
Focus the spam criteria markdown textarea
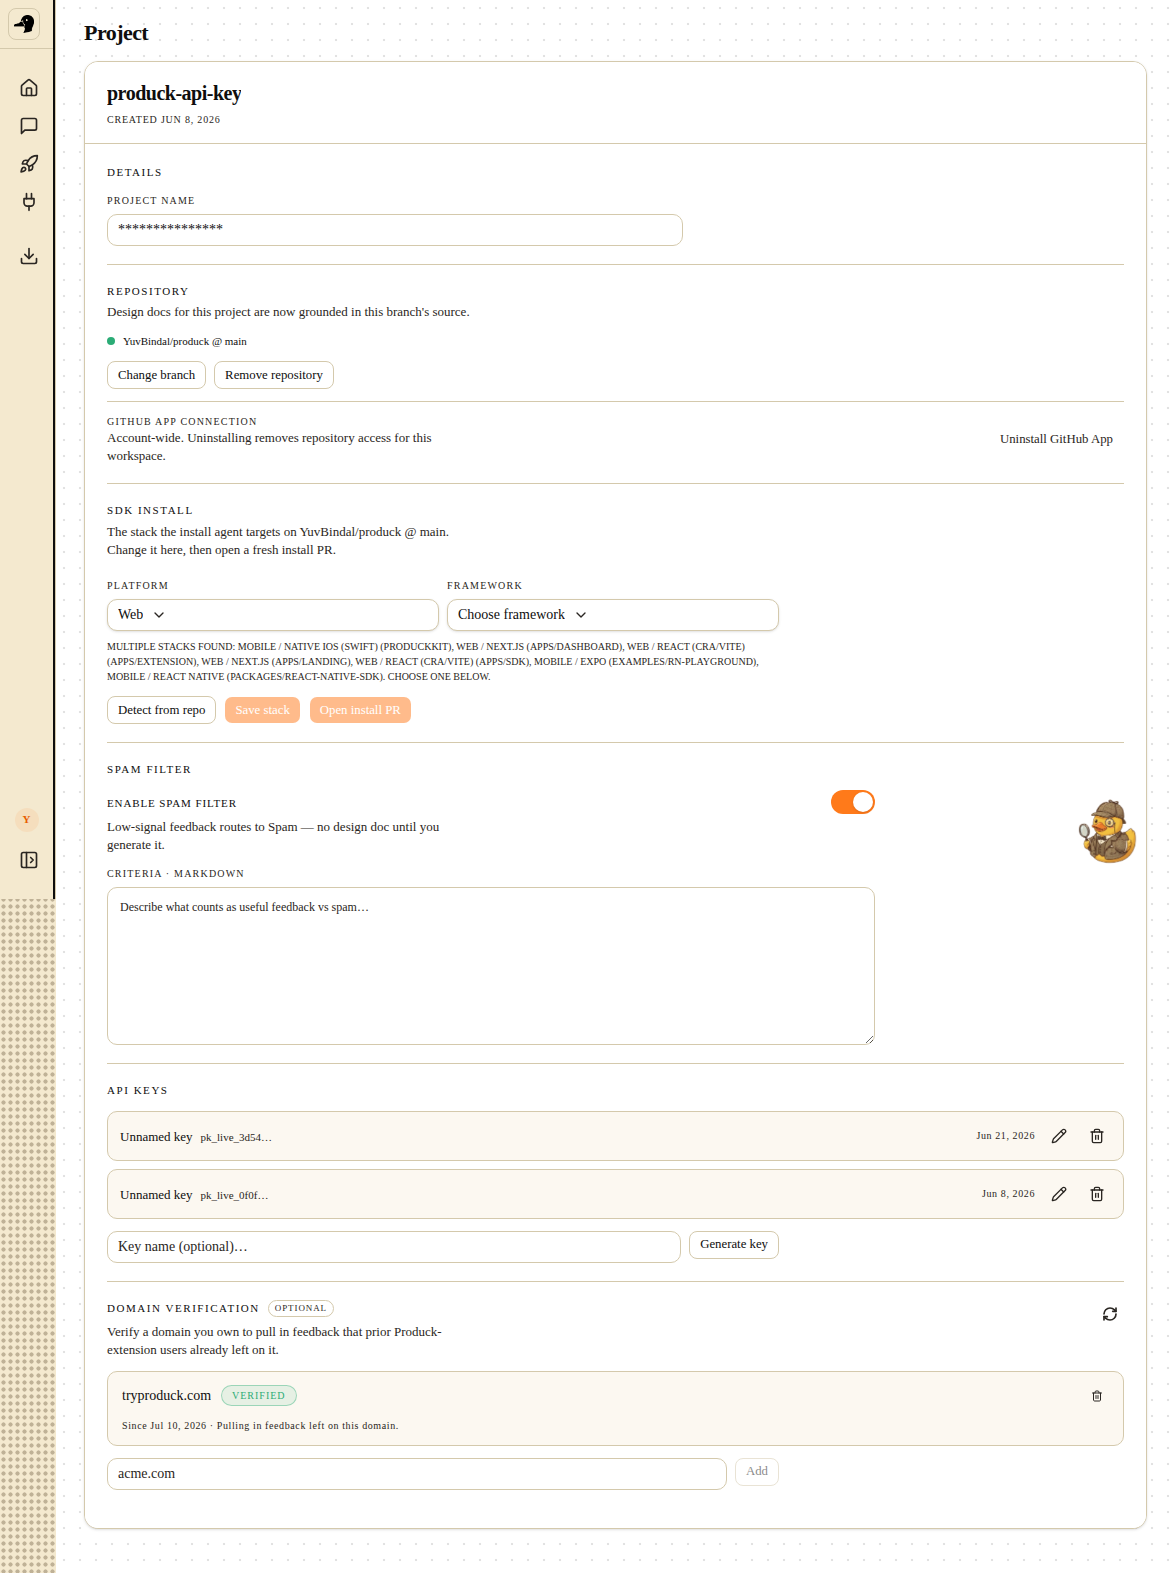coord(491,966)
